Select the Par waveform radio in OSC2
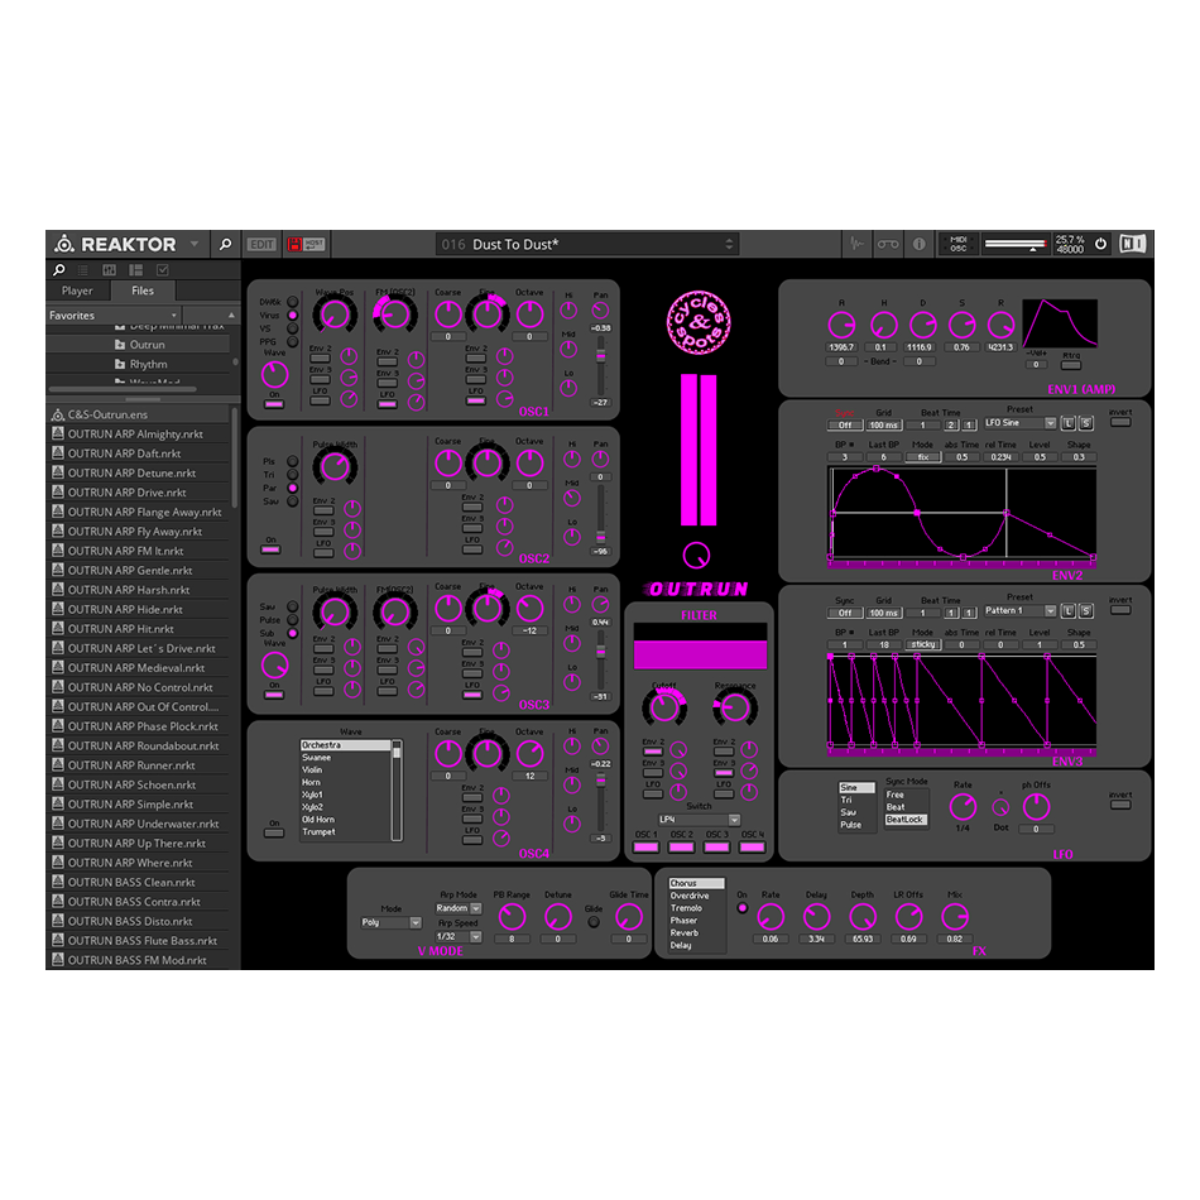Screen dimensions: 1200x1200 (x=293, y=488)
